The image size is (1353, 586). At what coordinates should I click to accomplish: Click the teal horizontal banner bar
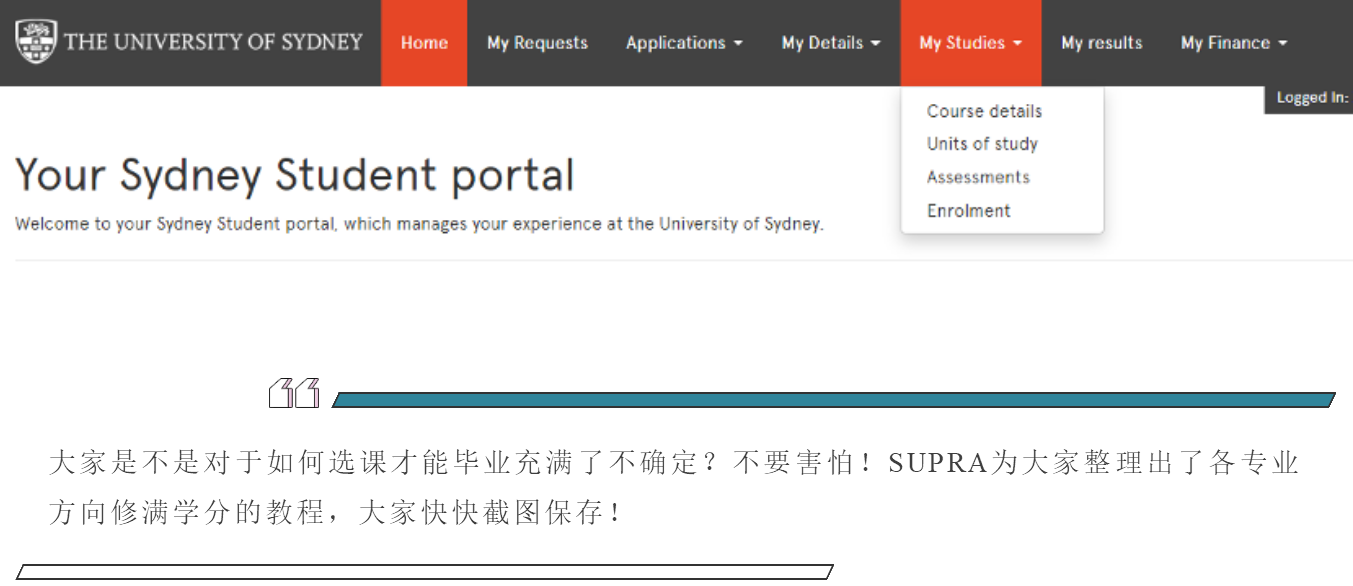(x=833, y=400)
